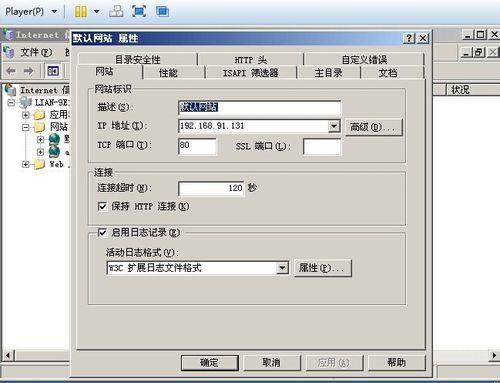
Task: Click the 描述 description text field
Action: click(x=260, y=107)
